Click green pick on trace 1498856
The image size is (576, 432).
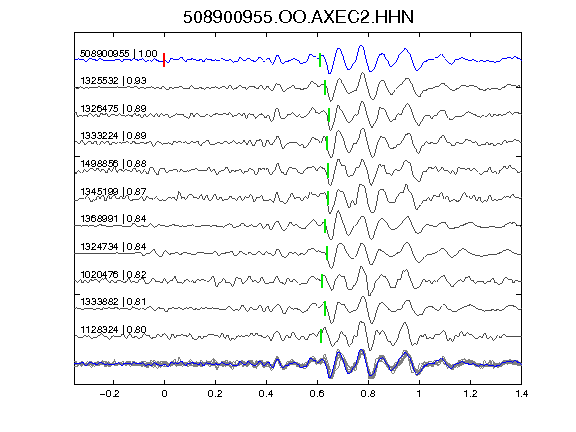coord(328,170)
